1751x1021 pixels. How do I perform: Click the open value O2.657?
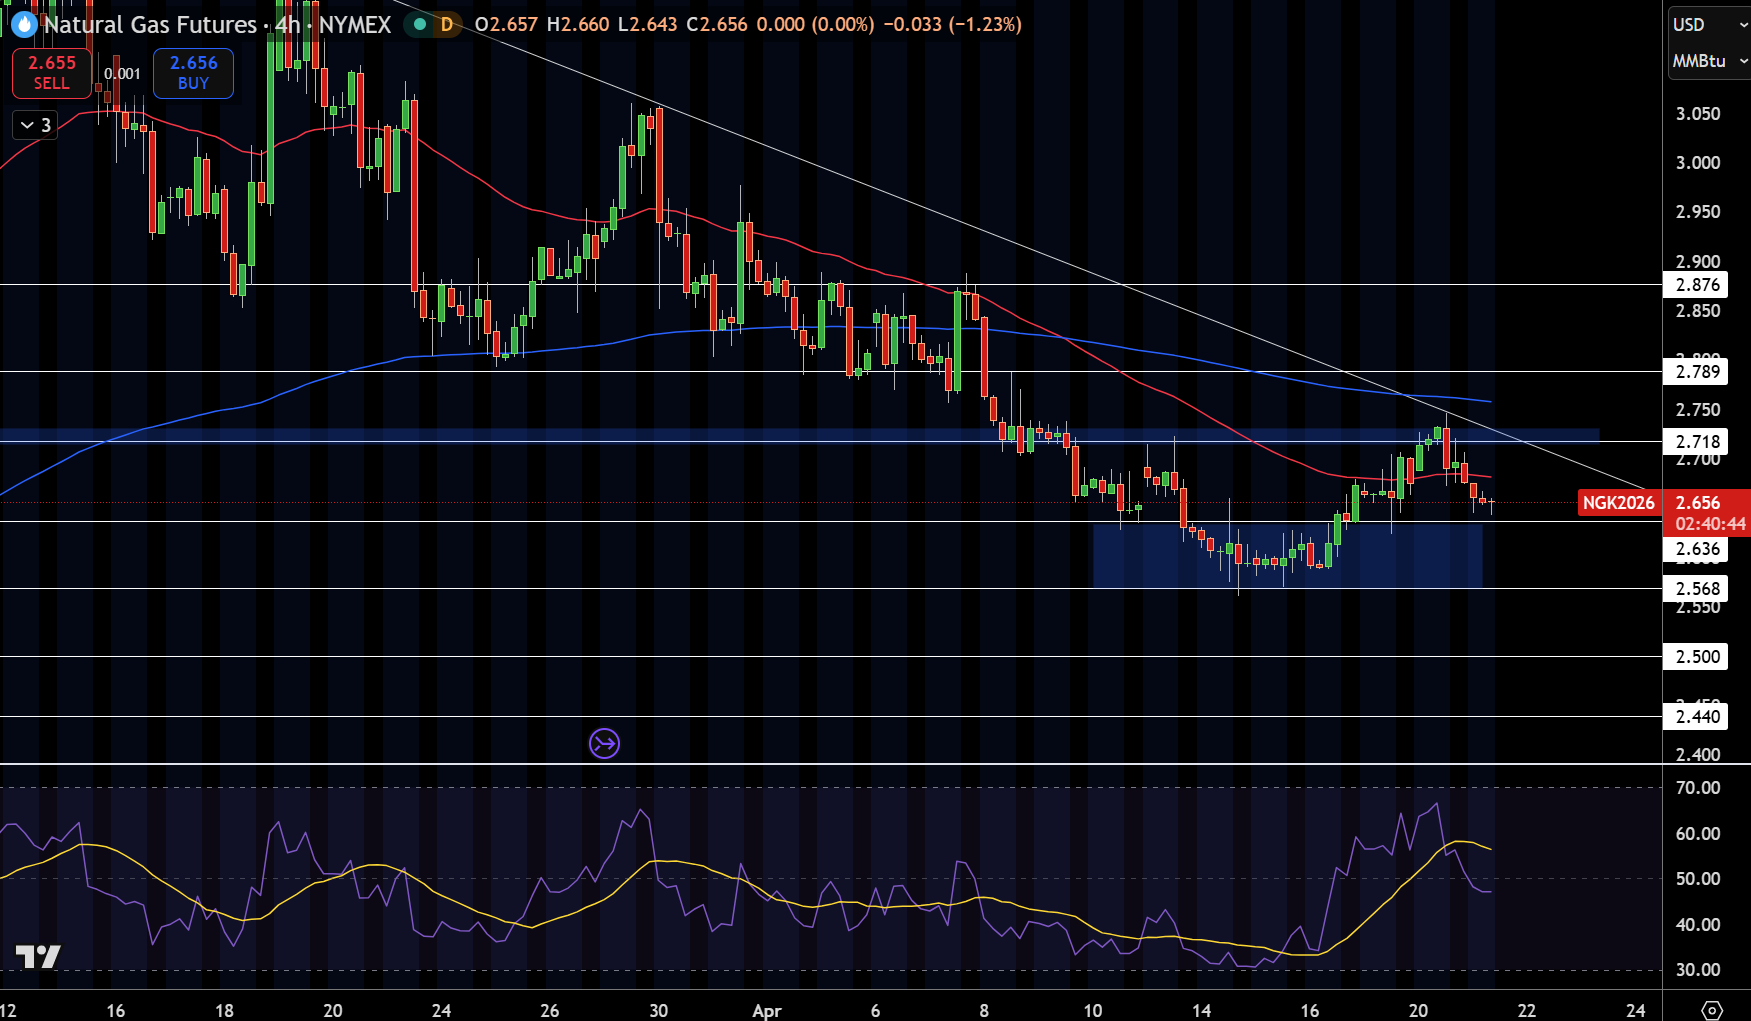[x=506, y=24]
